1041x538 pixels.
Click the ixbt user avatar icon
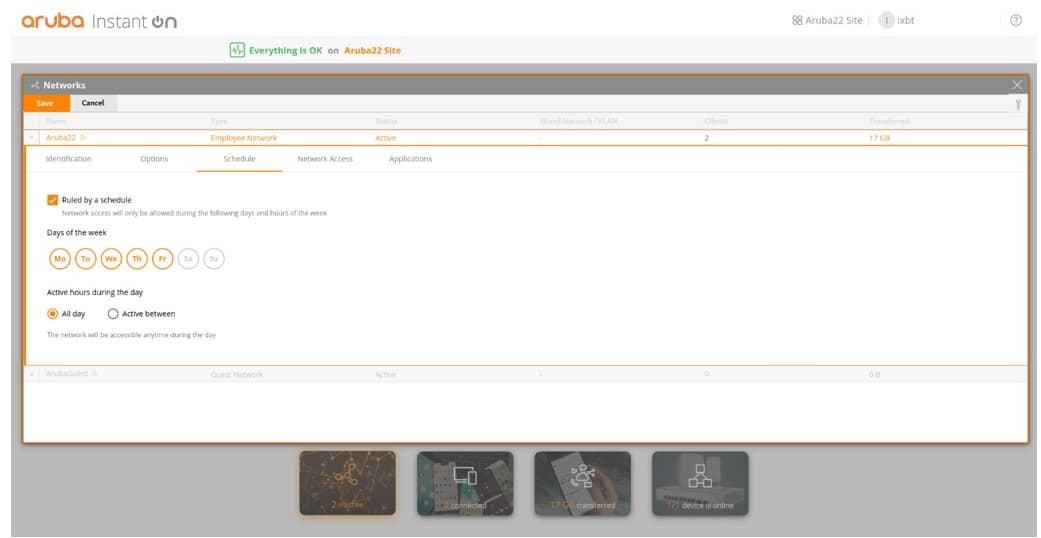886,20
